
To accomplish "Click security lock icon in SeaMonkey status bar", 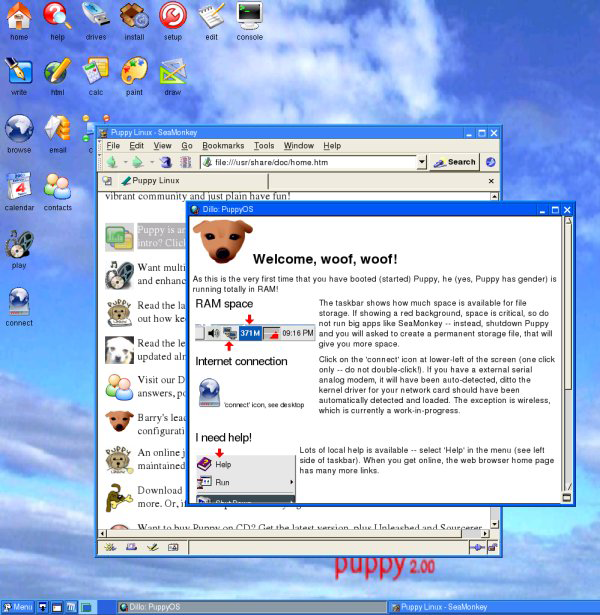I will point(493,548).
